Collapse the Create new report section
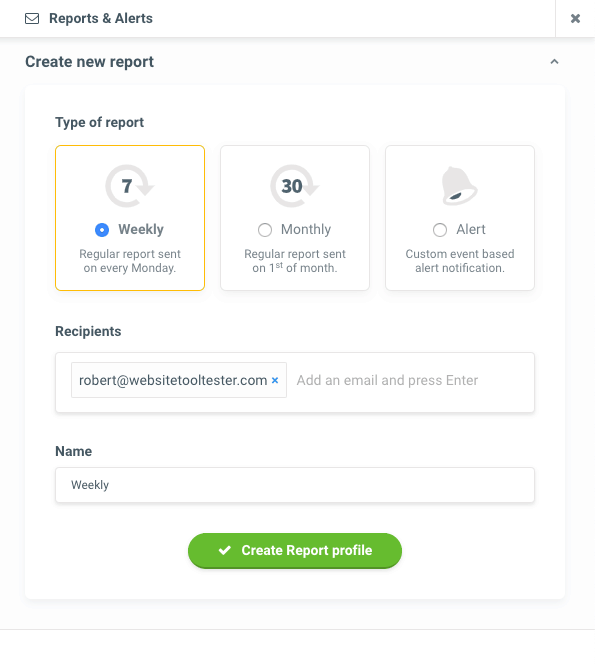 (x=554, y=62)
